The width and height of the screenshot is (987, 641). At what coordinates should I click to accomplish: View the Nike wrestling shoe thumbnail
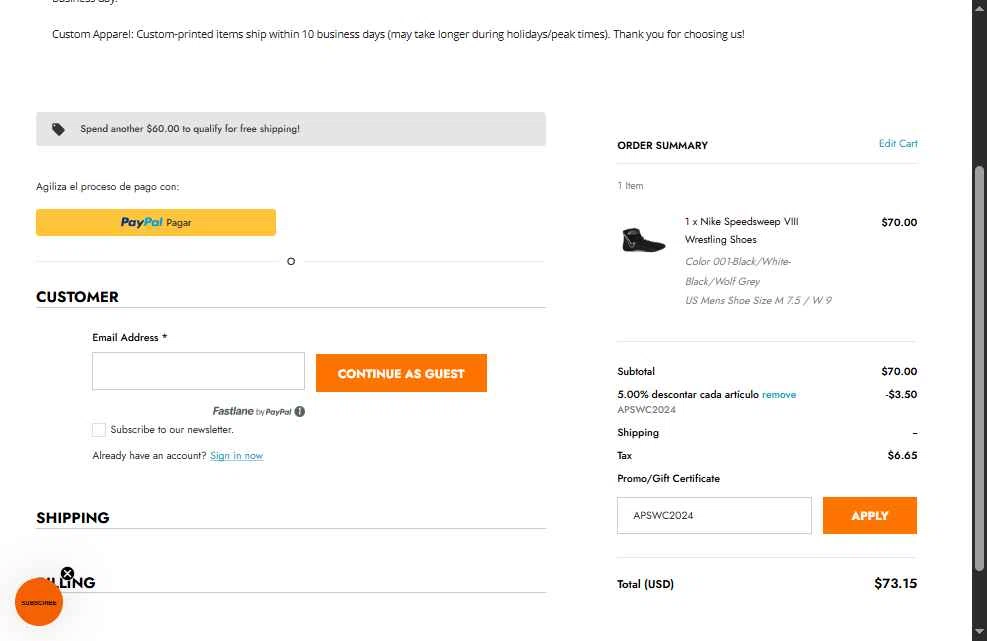[x=643, y=241]
